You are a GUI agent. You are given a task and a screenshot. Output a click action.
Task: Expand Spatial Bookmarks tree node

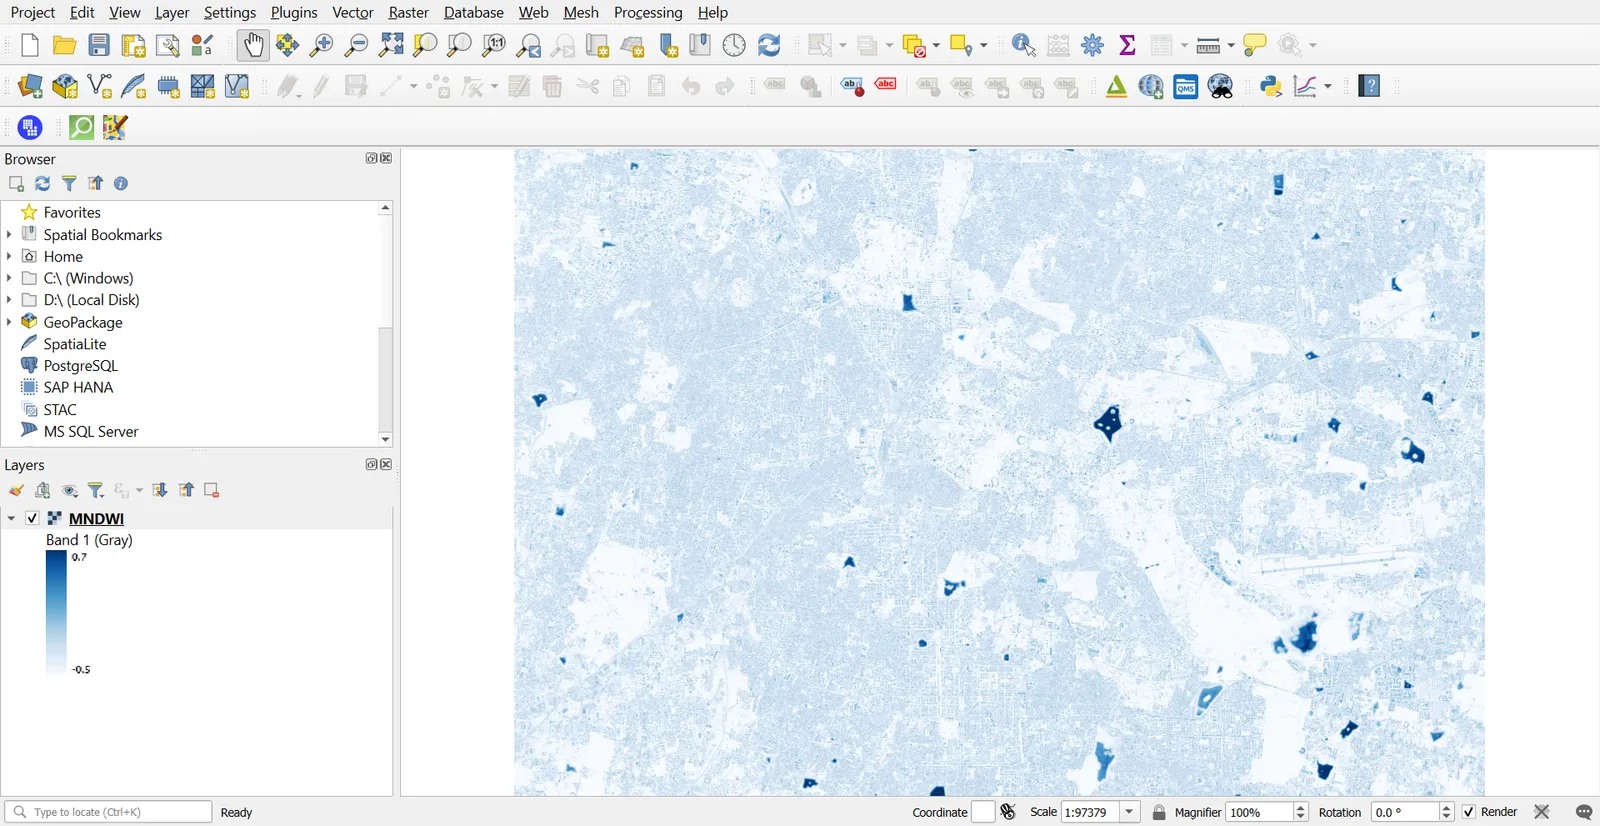(9, 234)
